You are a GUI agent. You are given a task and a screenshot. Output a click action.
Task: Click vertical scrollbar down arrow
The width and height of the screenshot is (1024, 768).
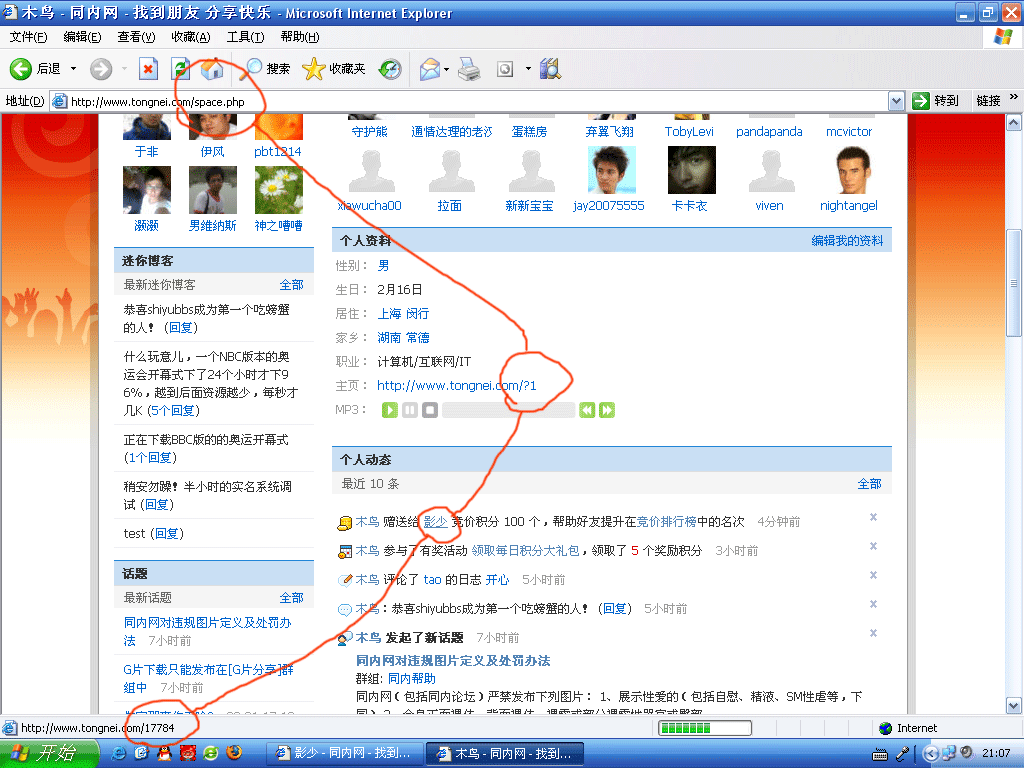pyautogui.click(x=1014, y=705)
